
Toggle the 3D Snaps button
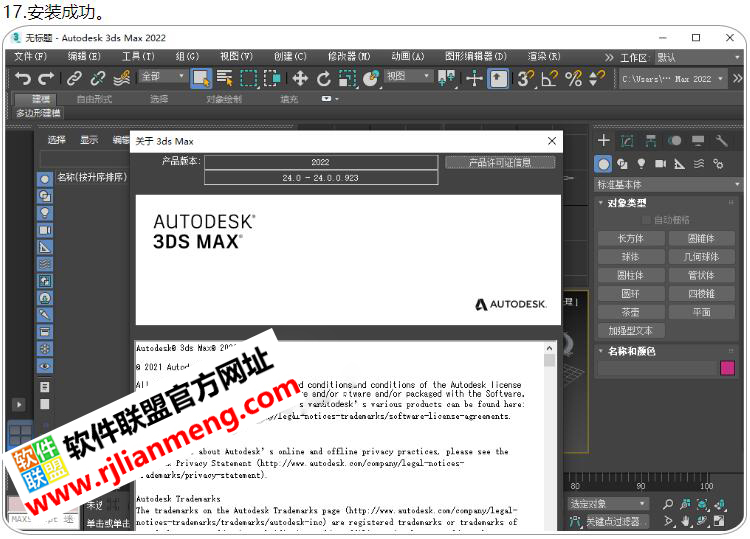tap(526, 78)
